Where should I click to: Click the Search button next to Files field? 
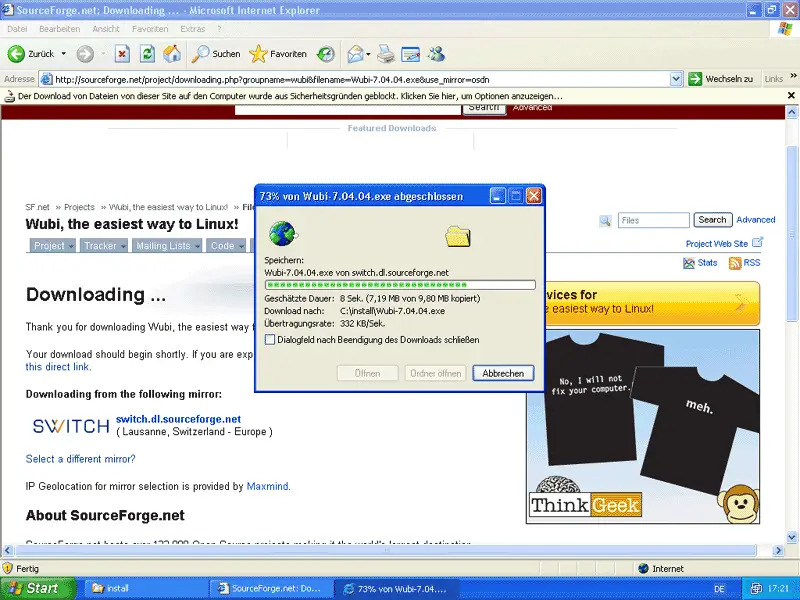[x=712, y=220]
